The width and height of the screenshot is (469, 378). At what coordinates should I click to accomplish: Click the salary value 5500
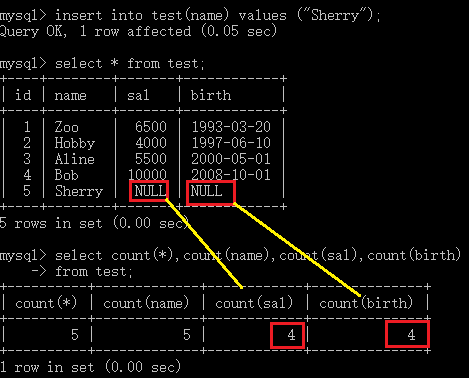[151, 159]
